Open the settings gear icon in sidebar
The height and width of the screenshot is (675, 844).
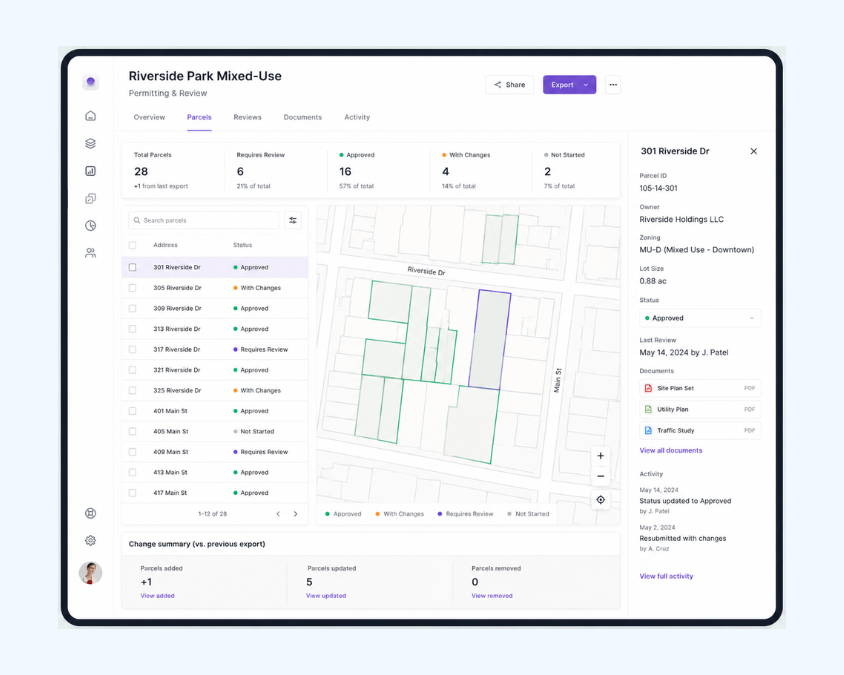point(90,540)
